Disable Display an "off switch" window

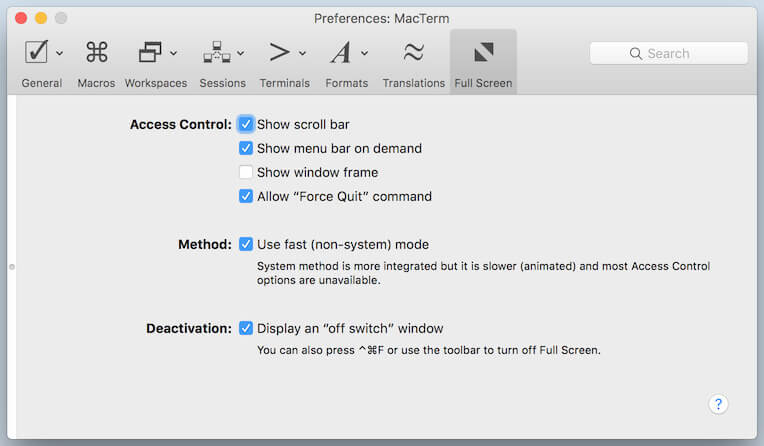click(246, 328)
